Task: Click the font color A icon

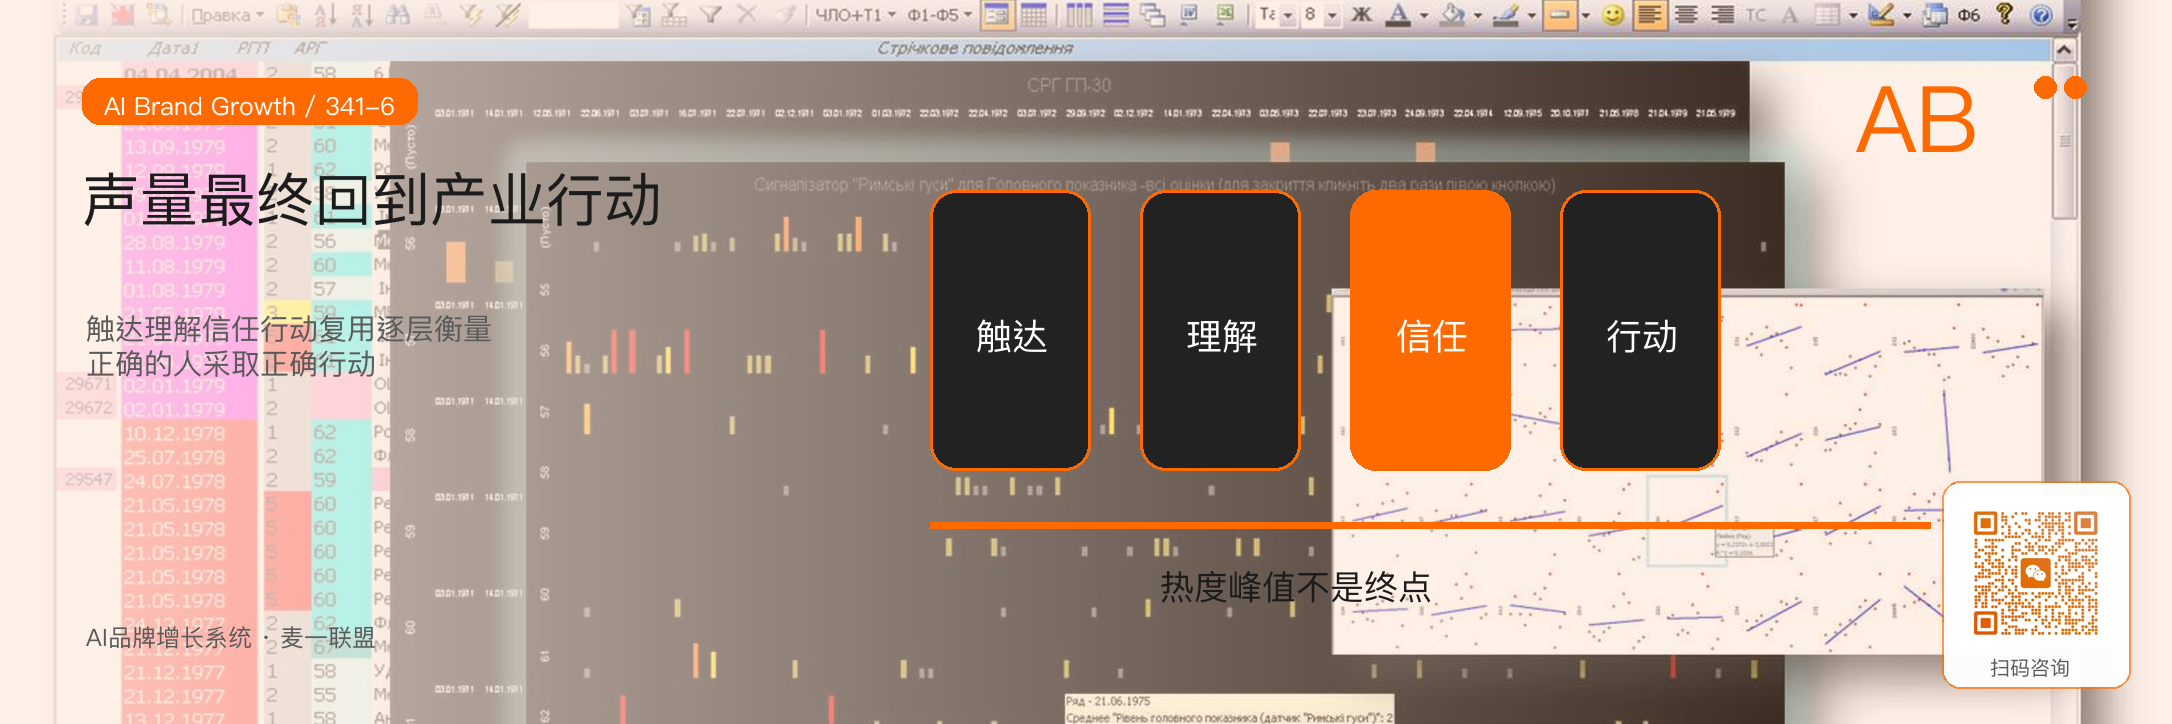Action: click(x=1398, y=15)
